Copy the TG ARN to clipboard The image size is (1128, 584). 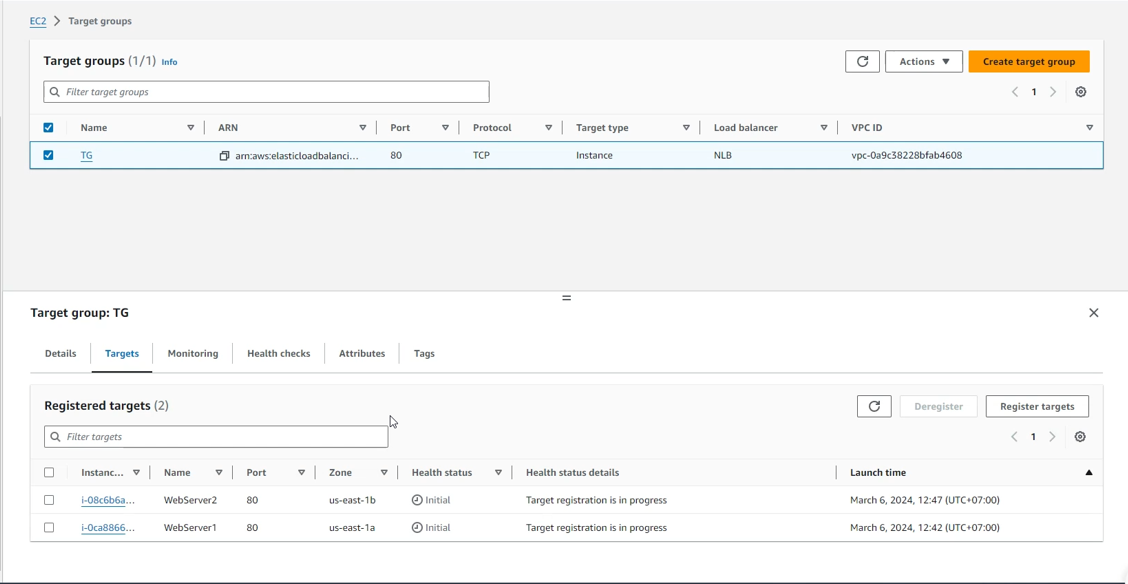pos(224,156)
